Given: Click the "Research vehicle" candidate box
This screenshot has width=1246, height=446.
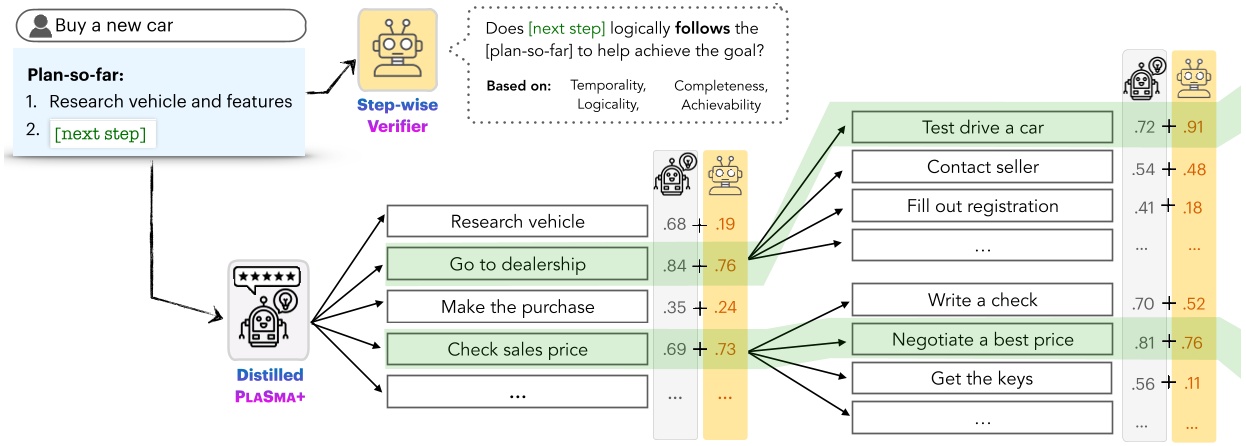Looking at the screenshot, I should click(517, 222).
